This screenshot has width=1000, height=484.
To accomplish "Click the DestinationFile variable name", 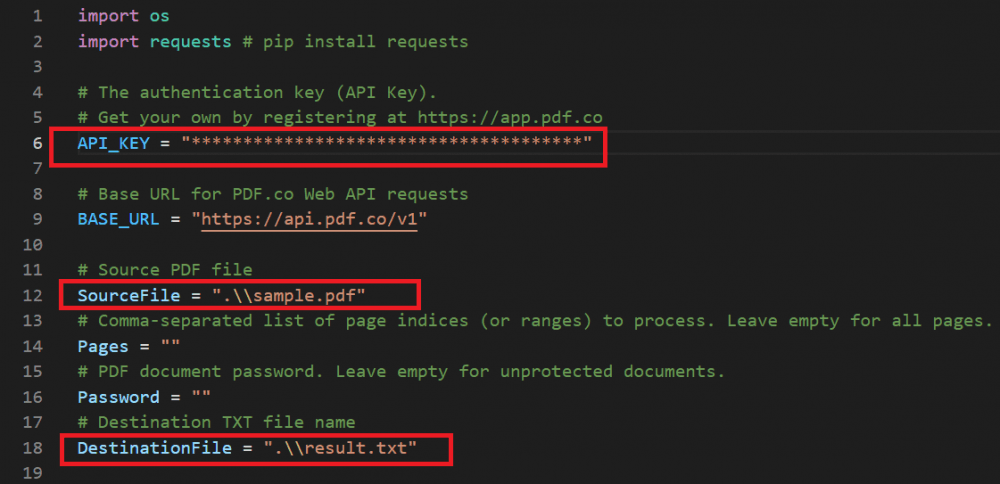I will (153, 448).
